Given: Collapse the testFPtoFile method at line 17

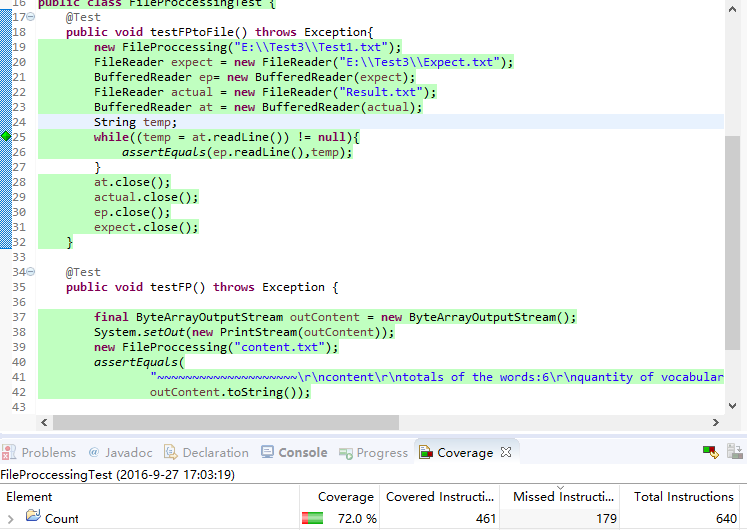Looking at the screenshot, I should [x=30, y=17].
